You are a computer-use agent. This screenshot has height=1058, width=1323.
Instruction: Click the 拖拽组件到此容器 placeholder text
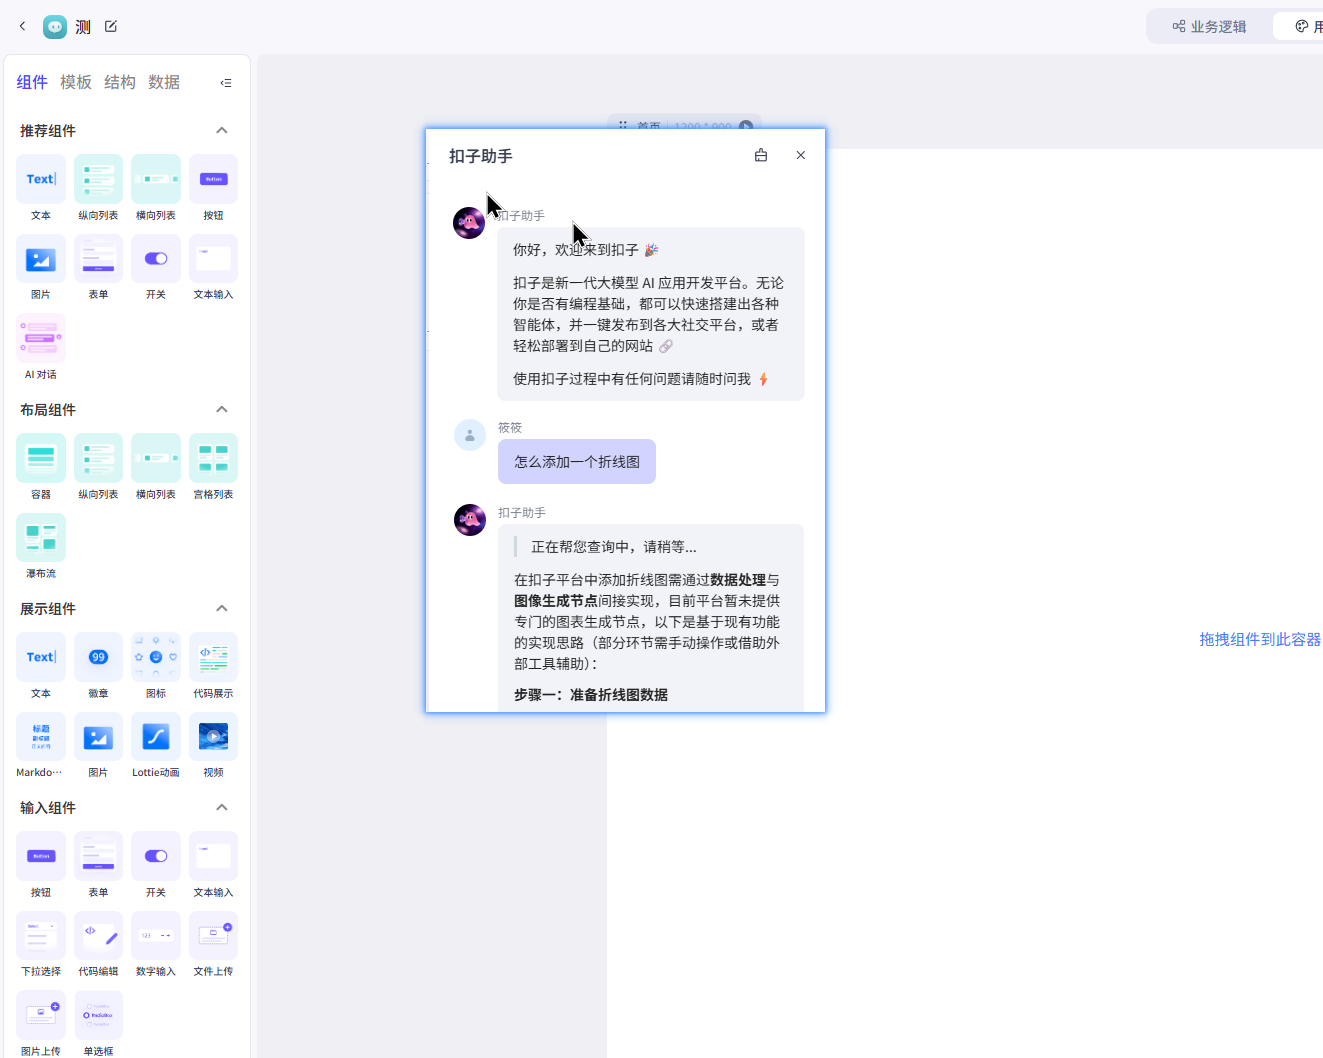1260,639
